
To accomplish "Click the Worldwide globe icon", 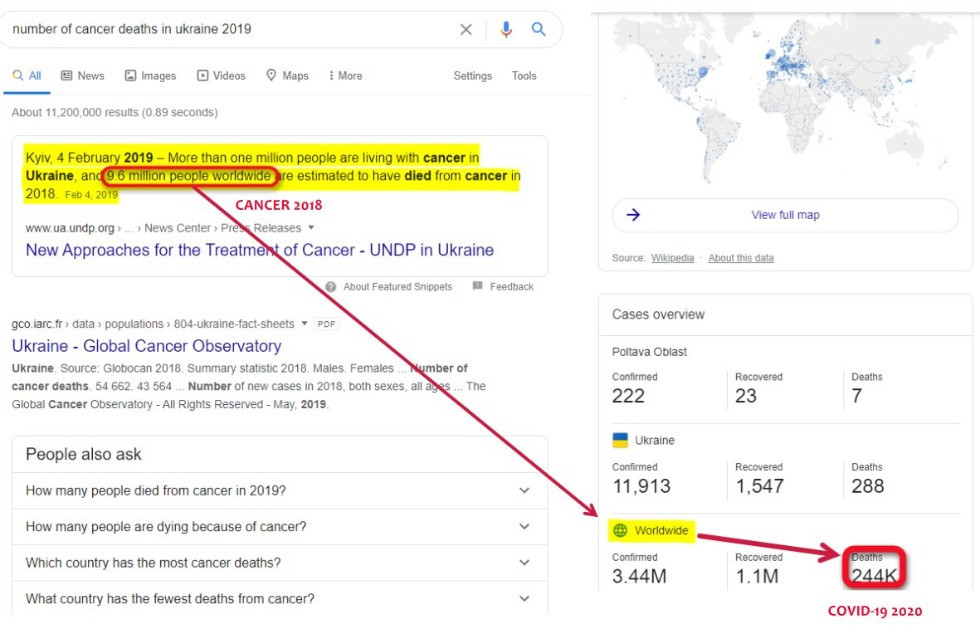I will tap(620, 530).
